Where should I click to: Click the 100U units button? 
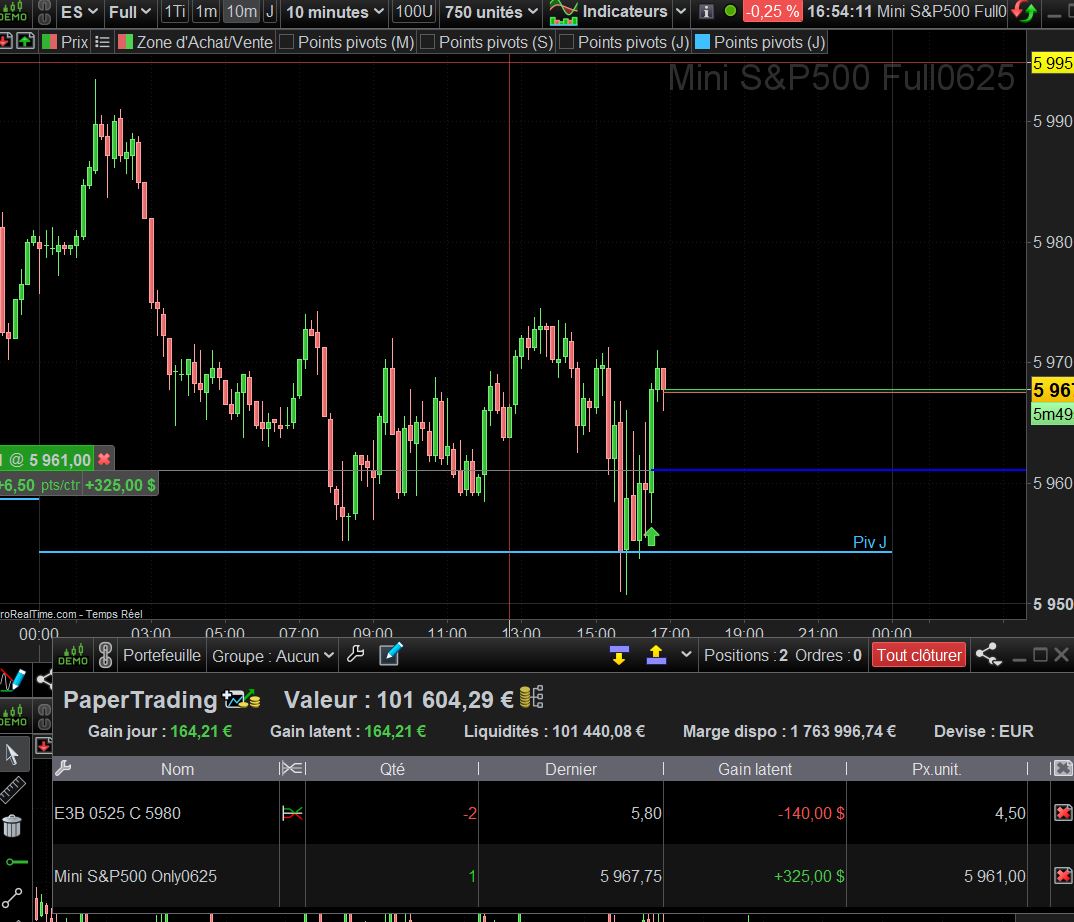pyautogui.click(x=414, y=12)
